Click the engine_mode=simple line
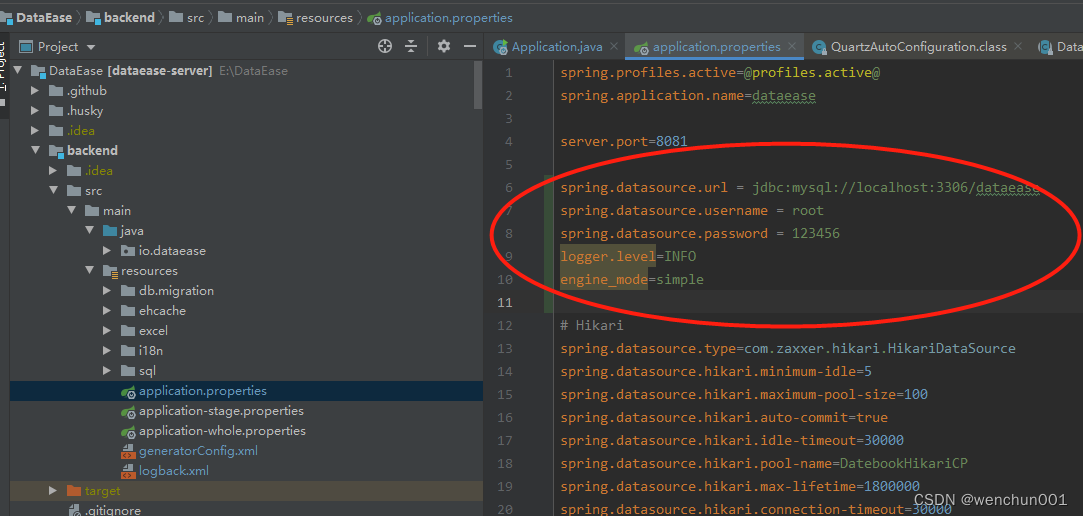Image resolution: width=1083 pixels, height=516 pixels. point(632,280)
